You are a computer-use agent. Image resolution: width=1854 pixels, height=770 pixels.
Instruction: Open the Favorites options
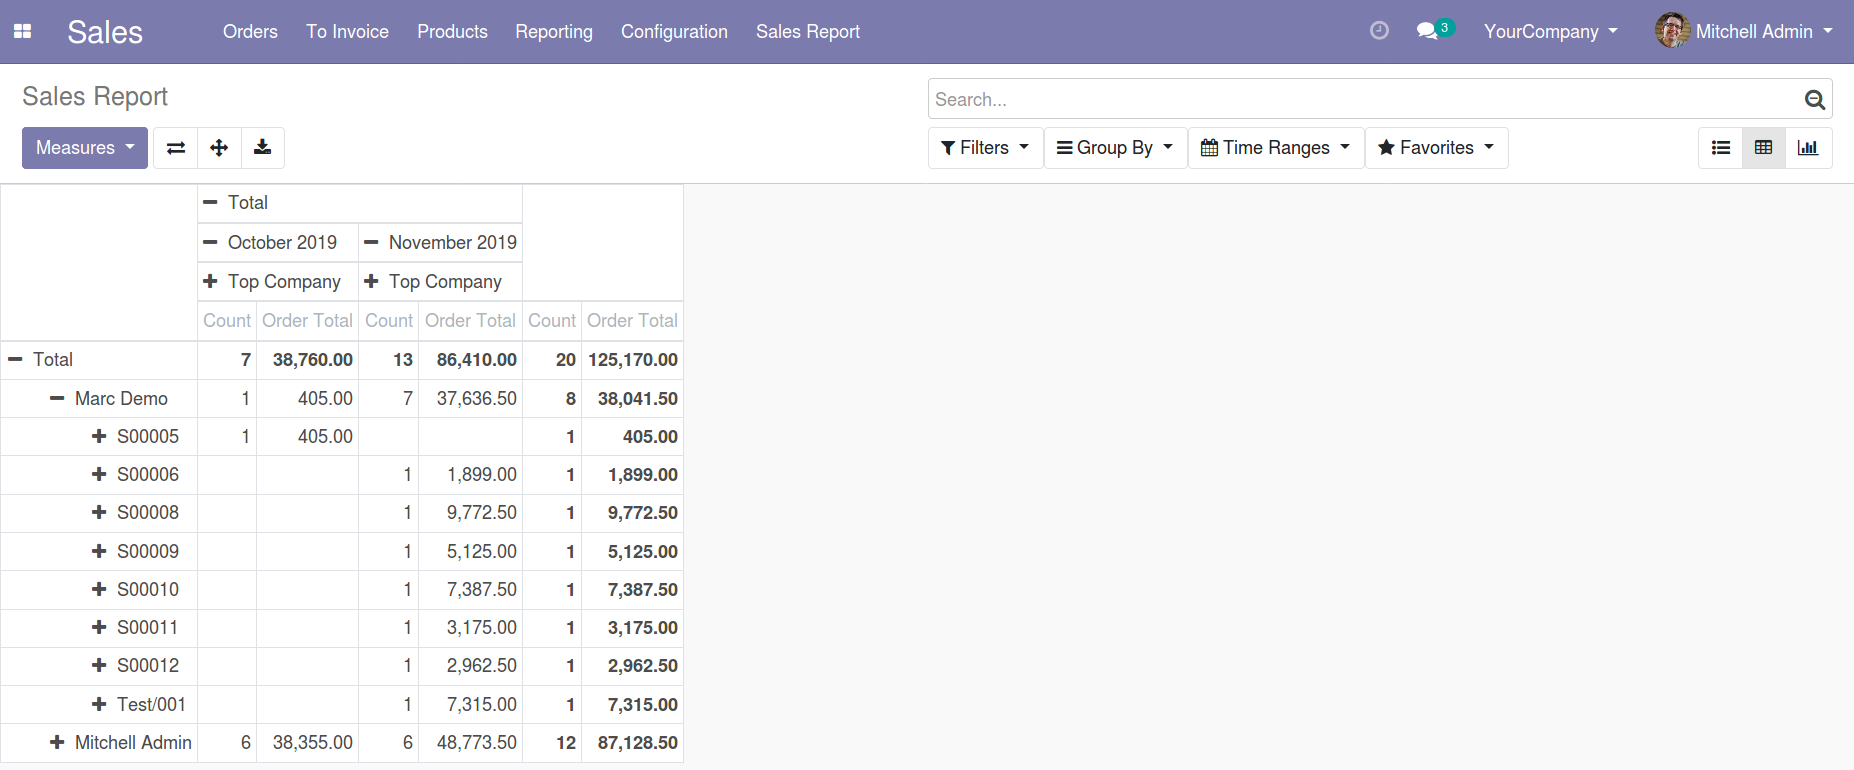click(x=1436, y=148)
